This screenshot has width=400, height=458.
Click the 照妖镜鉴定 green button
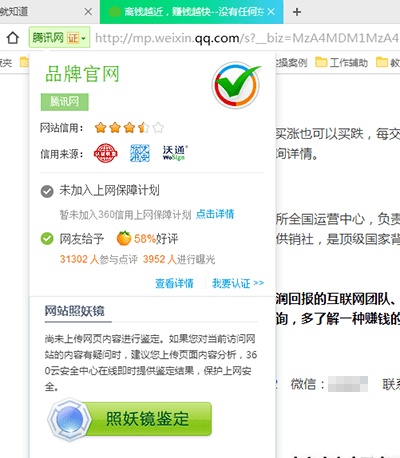coord(131,419)
